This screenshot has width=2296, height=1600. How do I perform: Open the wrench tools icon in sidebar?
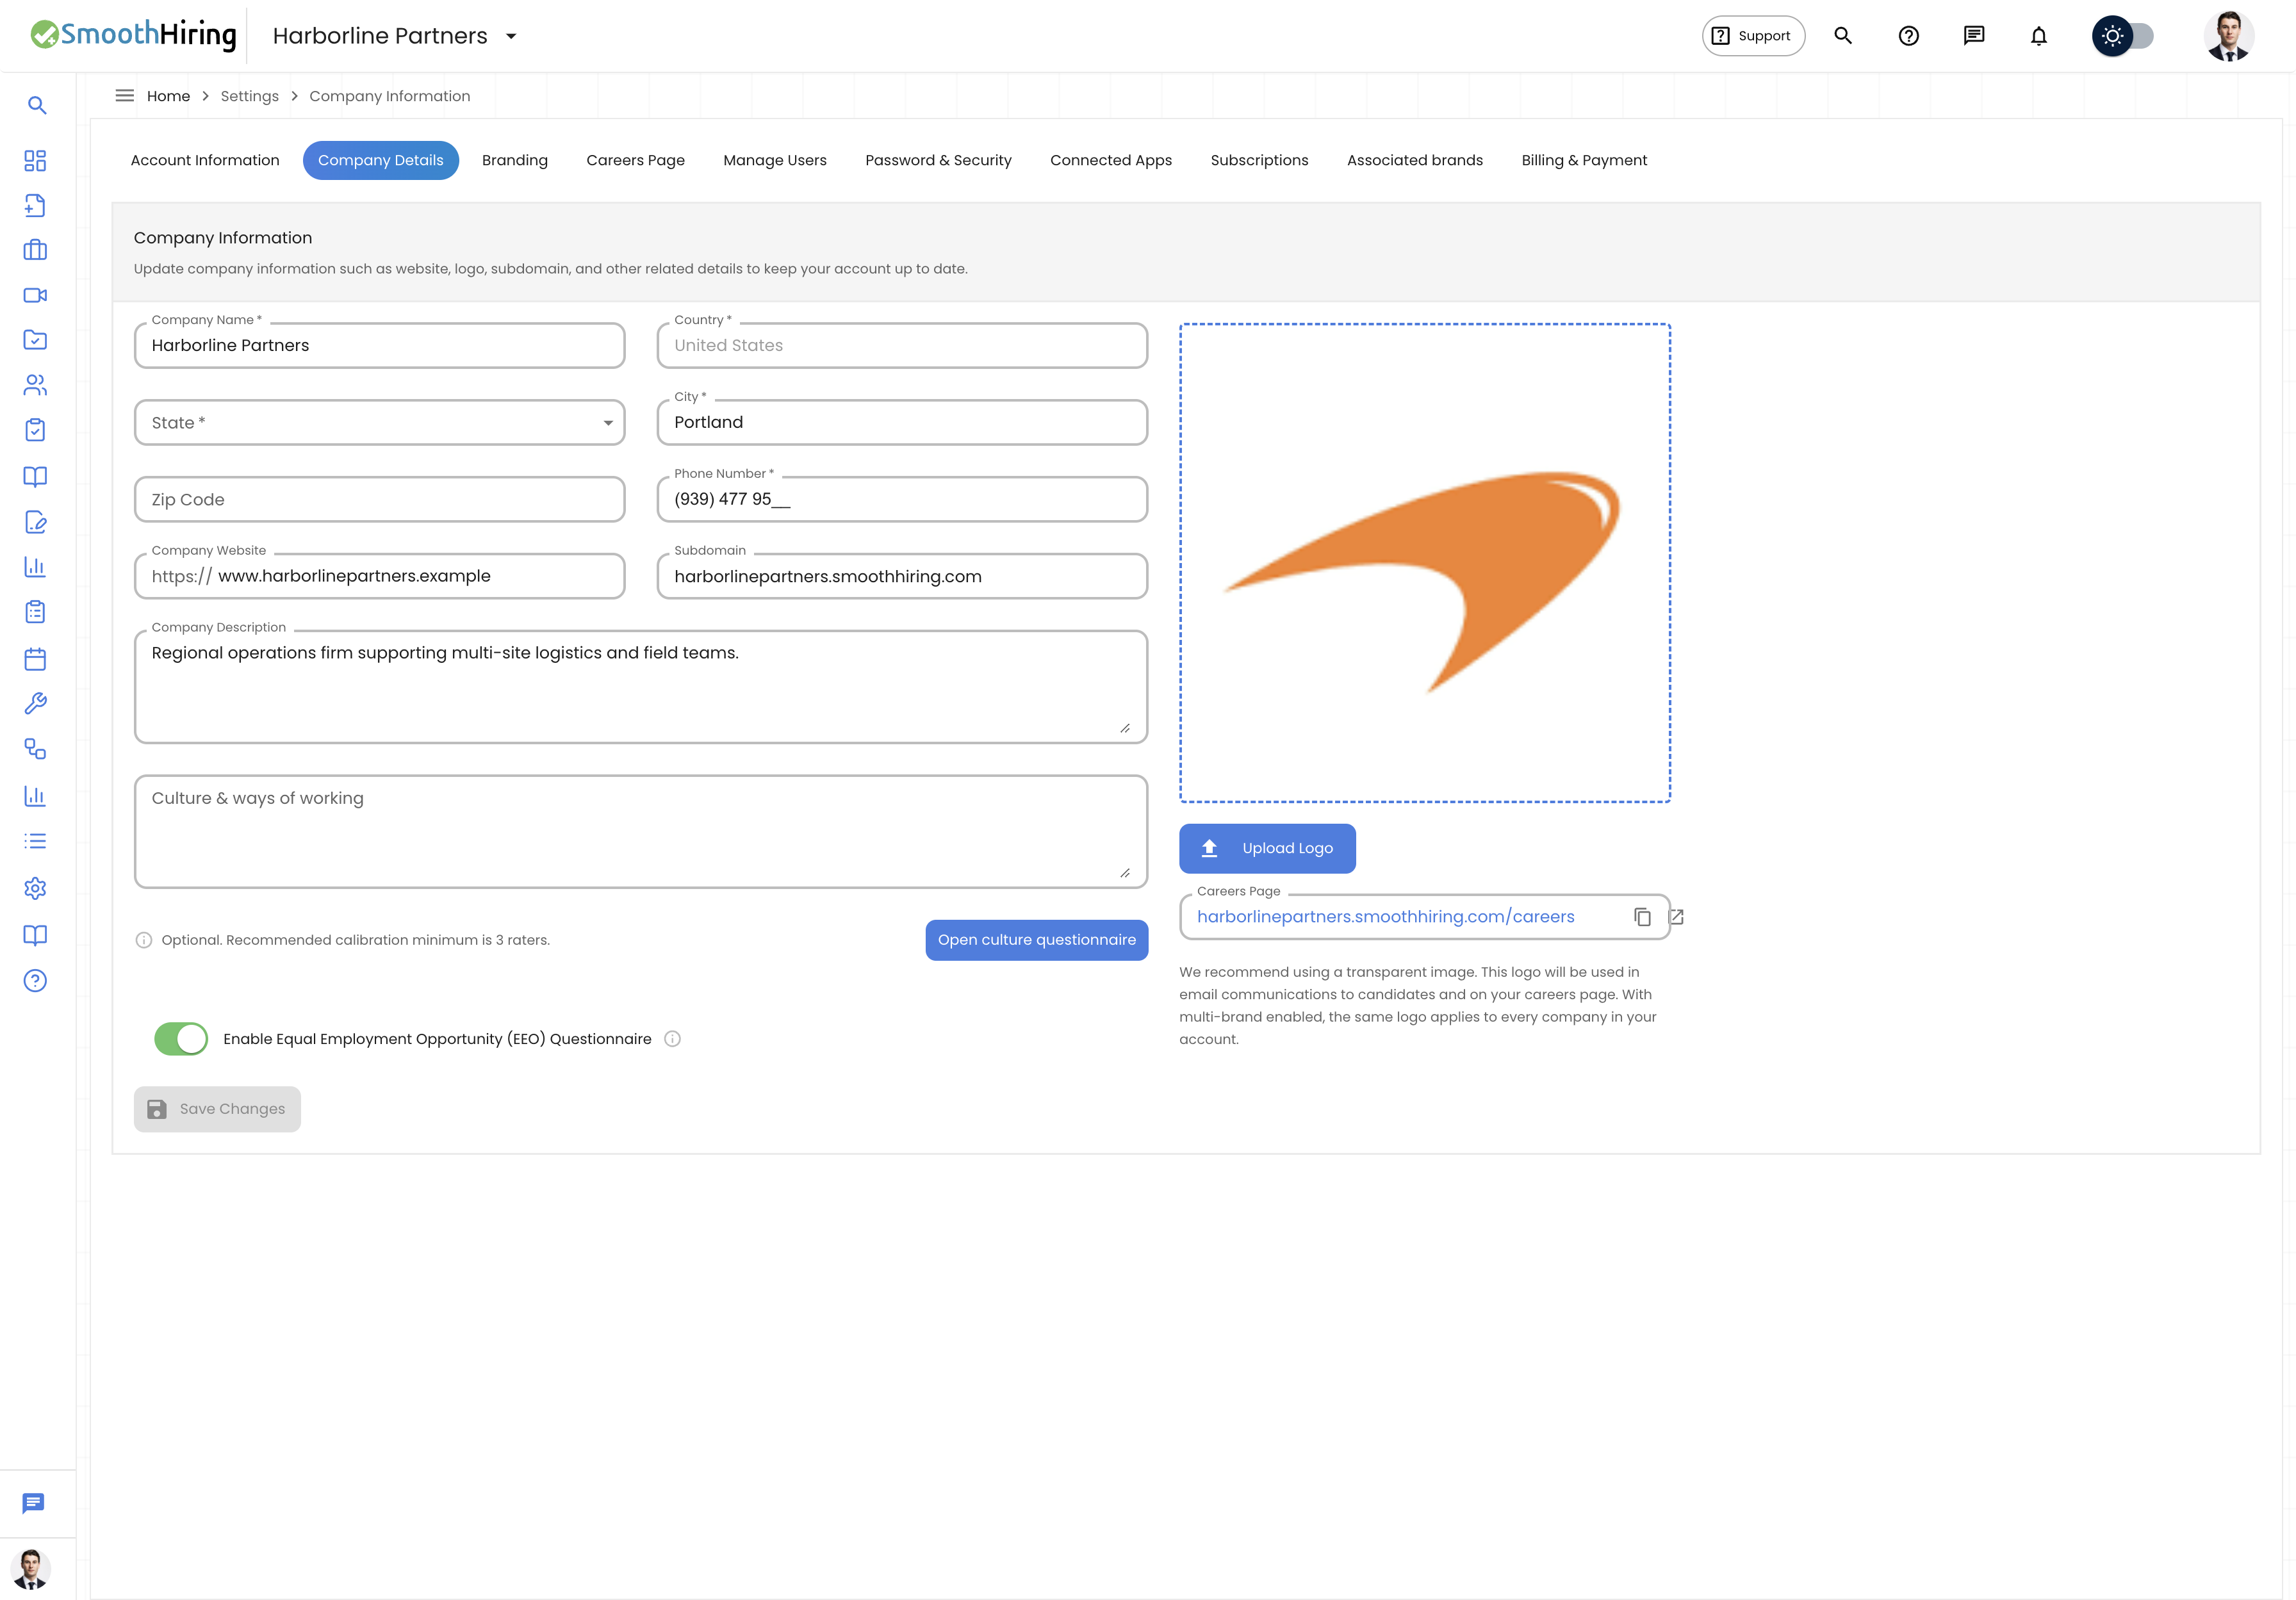(35, 703)
